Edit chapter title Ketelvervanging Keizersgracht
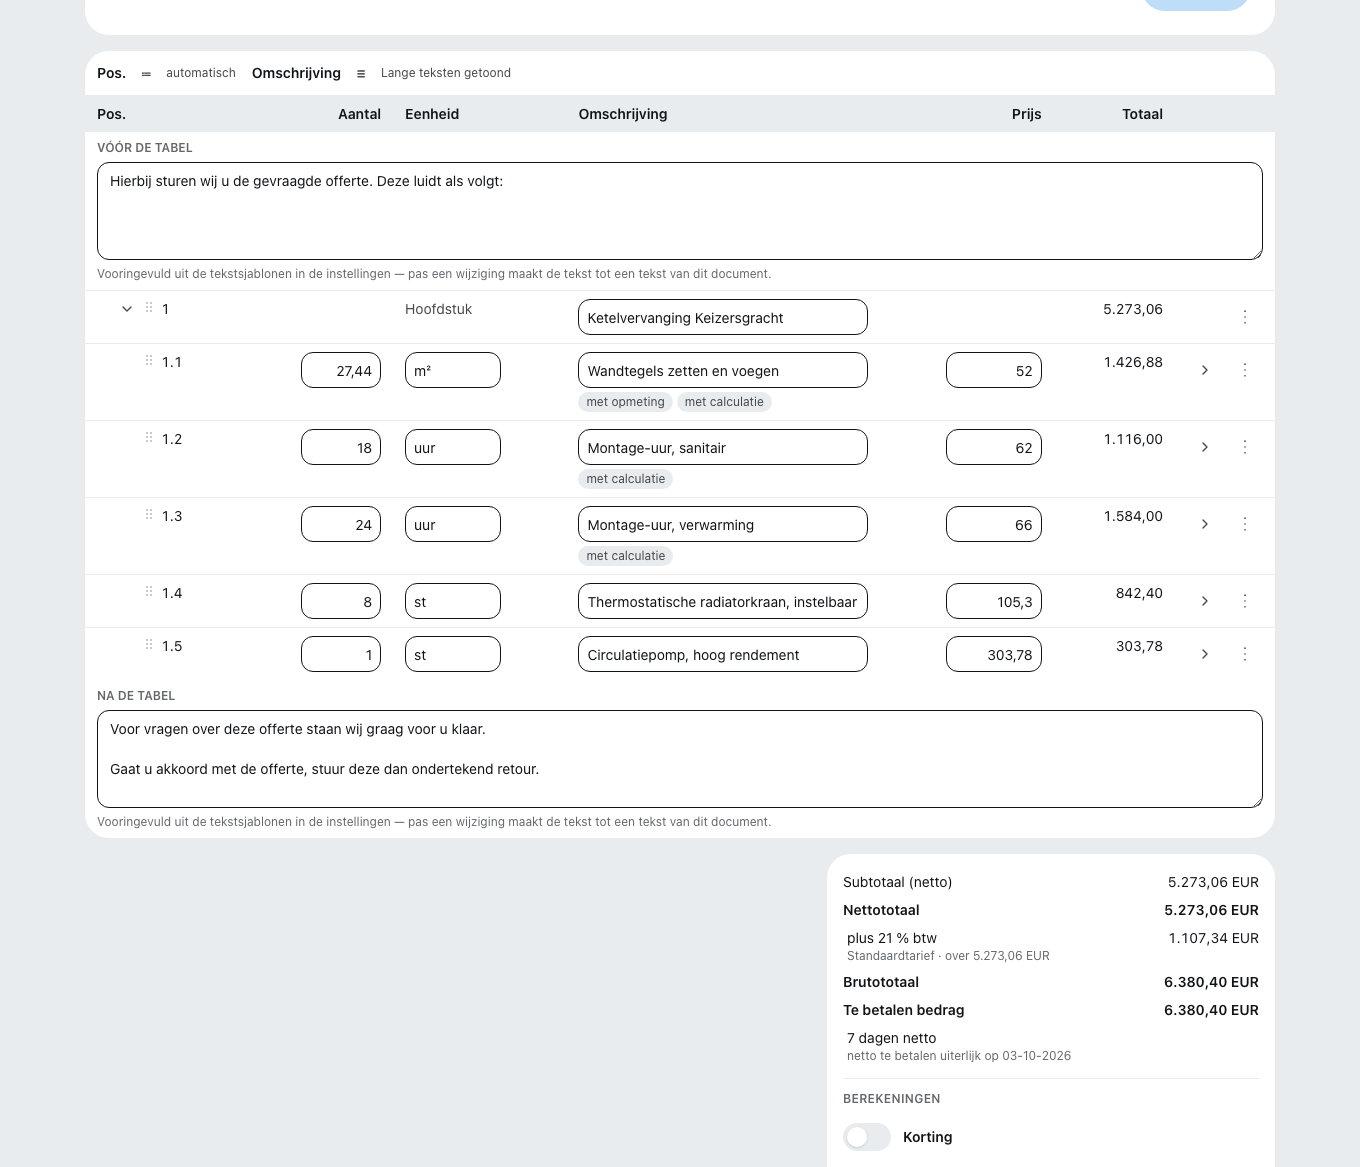Screen dimensions: 1360x1167 click(x=723, y=317)
